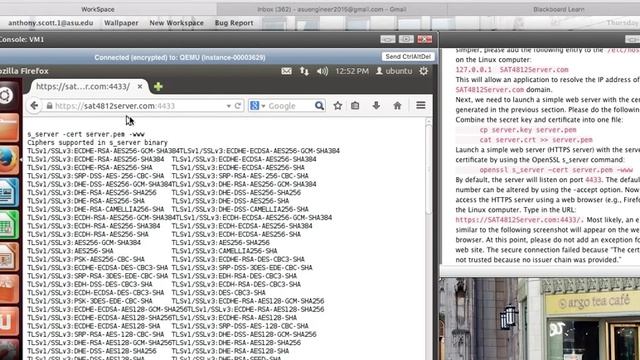Bookmark this page with the star icon

pos(338,106)
